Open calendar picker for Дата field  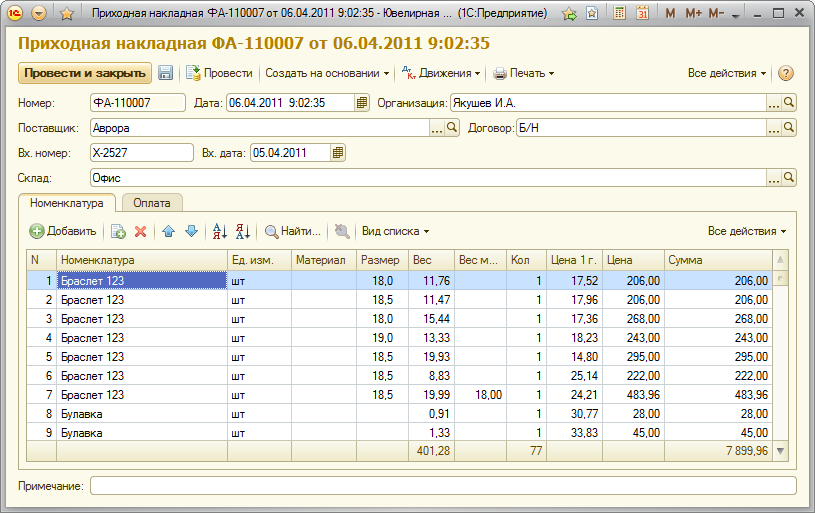362,103
